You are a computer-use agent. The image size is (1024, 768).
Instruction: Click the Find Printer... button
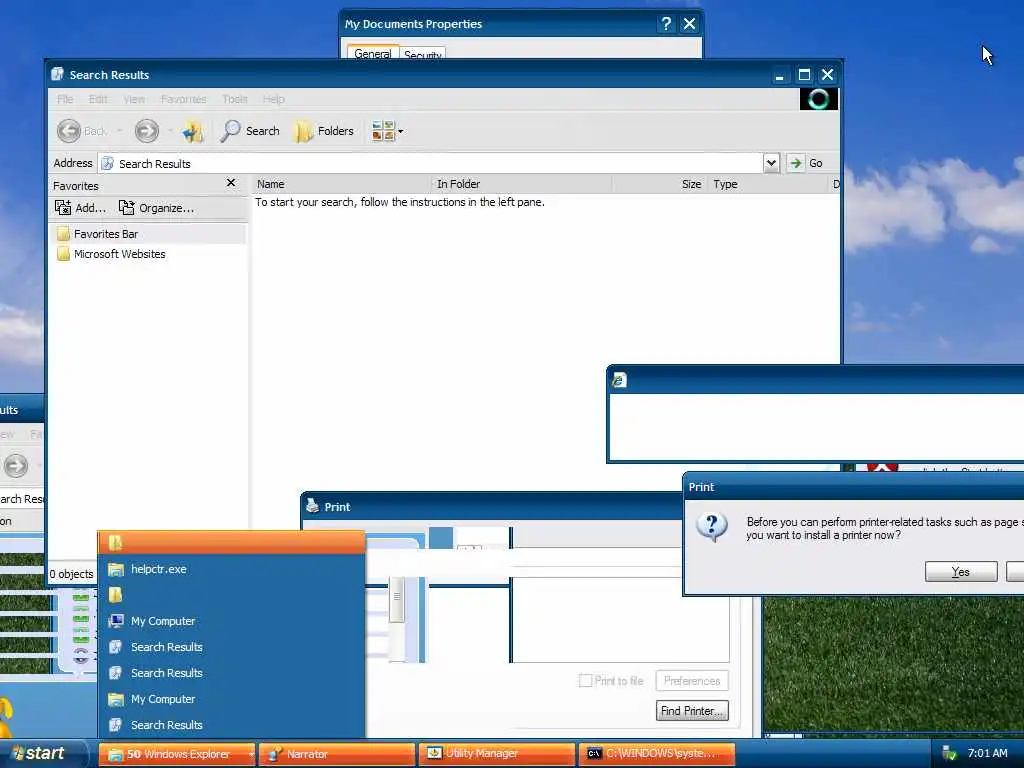pos(692,711)
